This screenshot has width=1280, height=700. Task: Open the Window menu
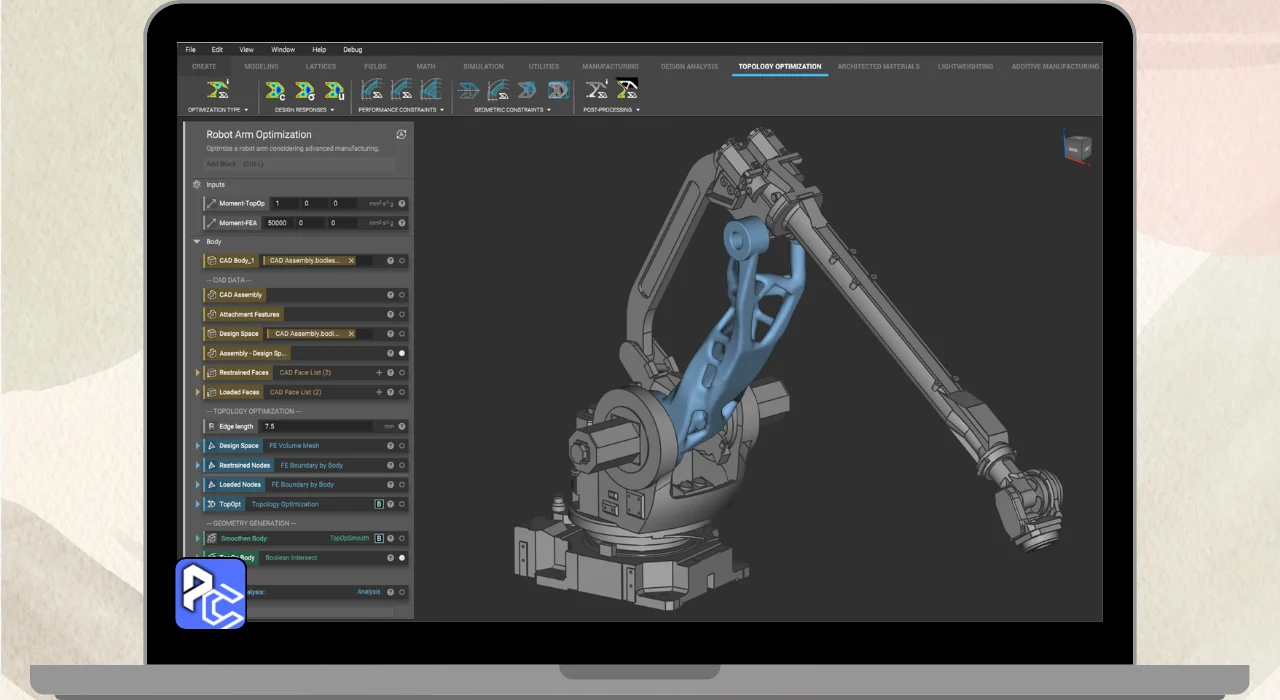click(283, 49)
